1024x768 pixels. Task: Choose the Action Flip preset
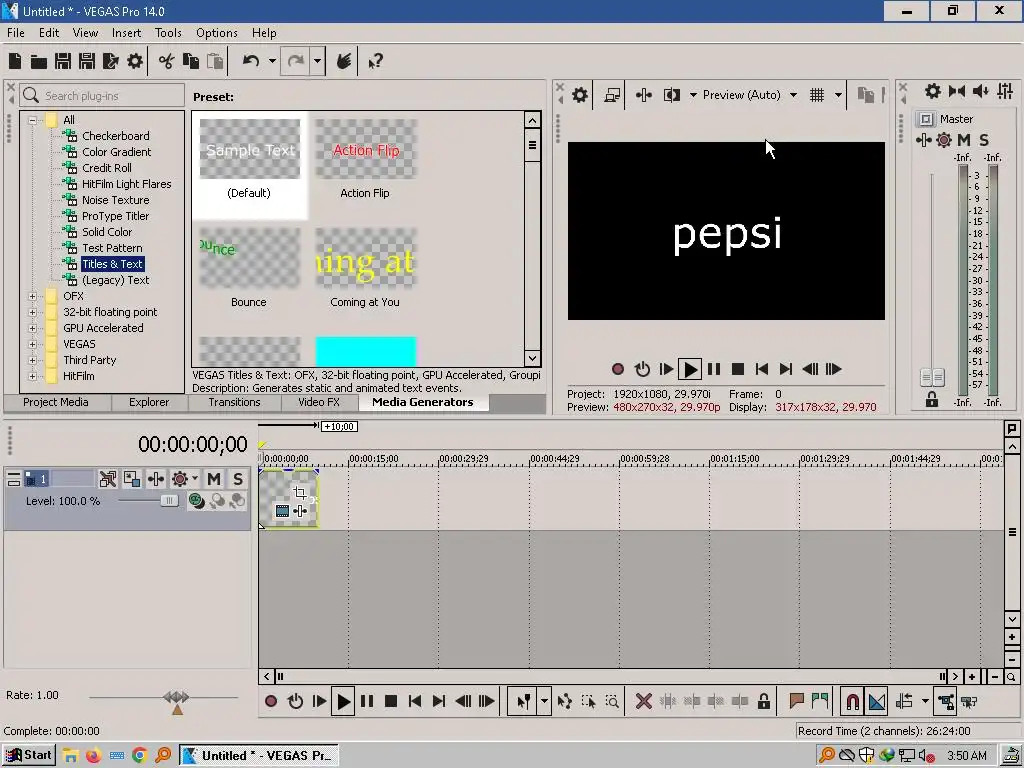click(365, 159)
